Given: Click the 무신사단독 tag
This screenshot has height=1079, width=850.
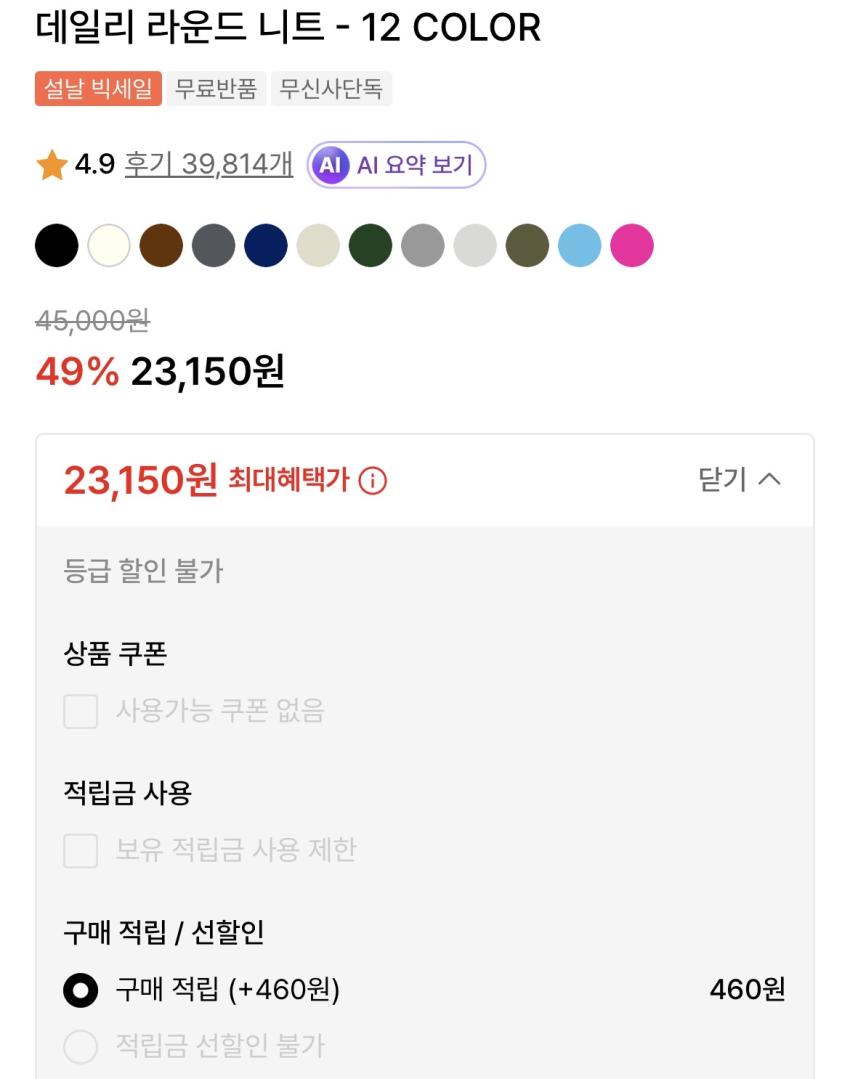Looking at the screenshot, I should click(x=331, y=89).
